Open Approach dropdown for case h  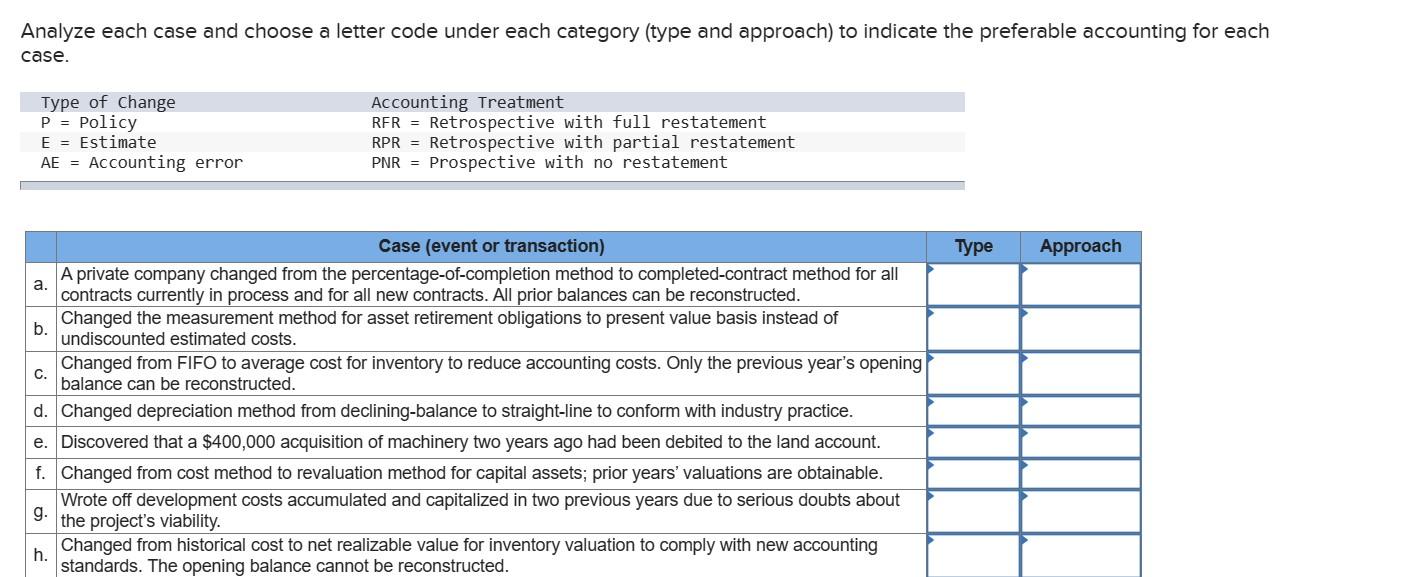click(1081, 555)
